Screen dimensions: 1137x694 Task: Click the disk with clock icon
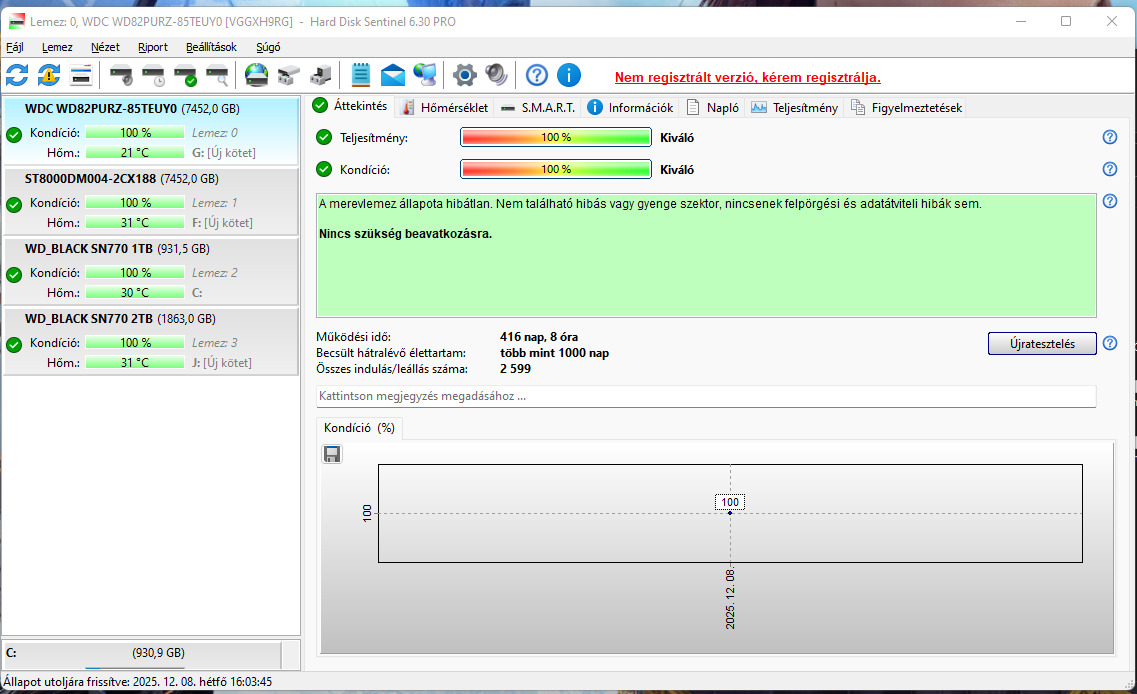(x=153, y=75)
